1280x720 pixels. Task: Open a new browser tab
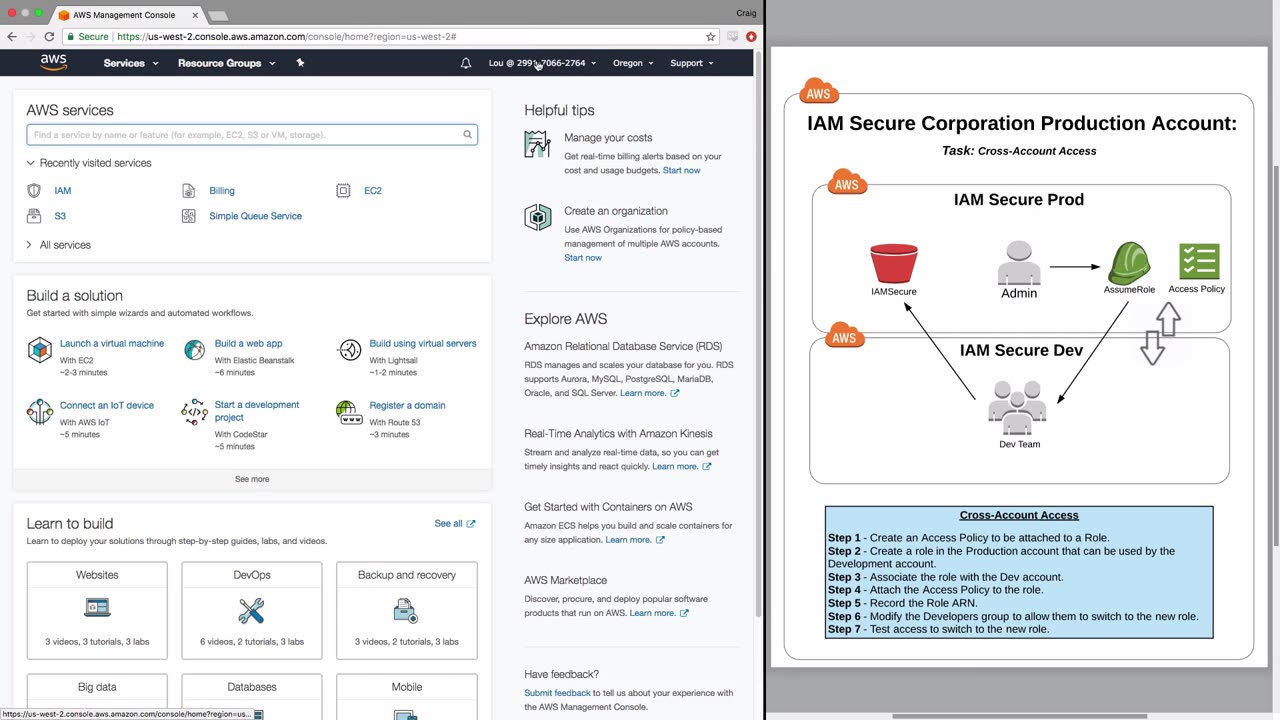[218, 15]
